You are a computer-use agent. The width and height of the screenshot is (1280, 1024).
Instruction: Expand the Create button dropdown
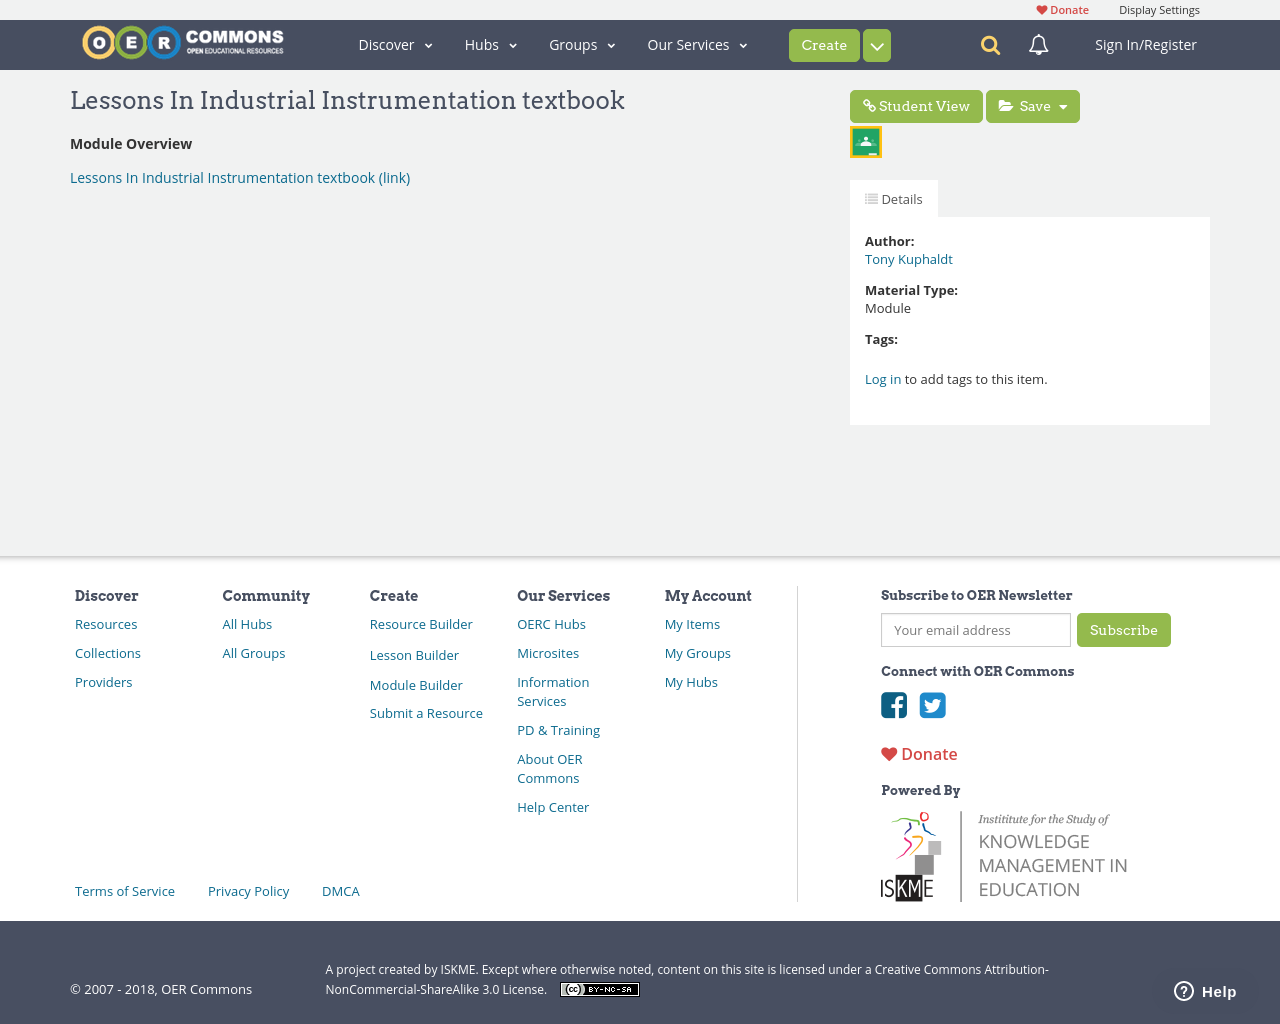[x=876, y=44]
